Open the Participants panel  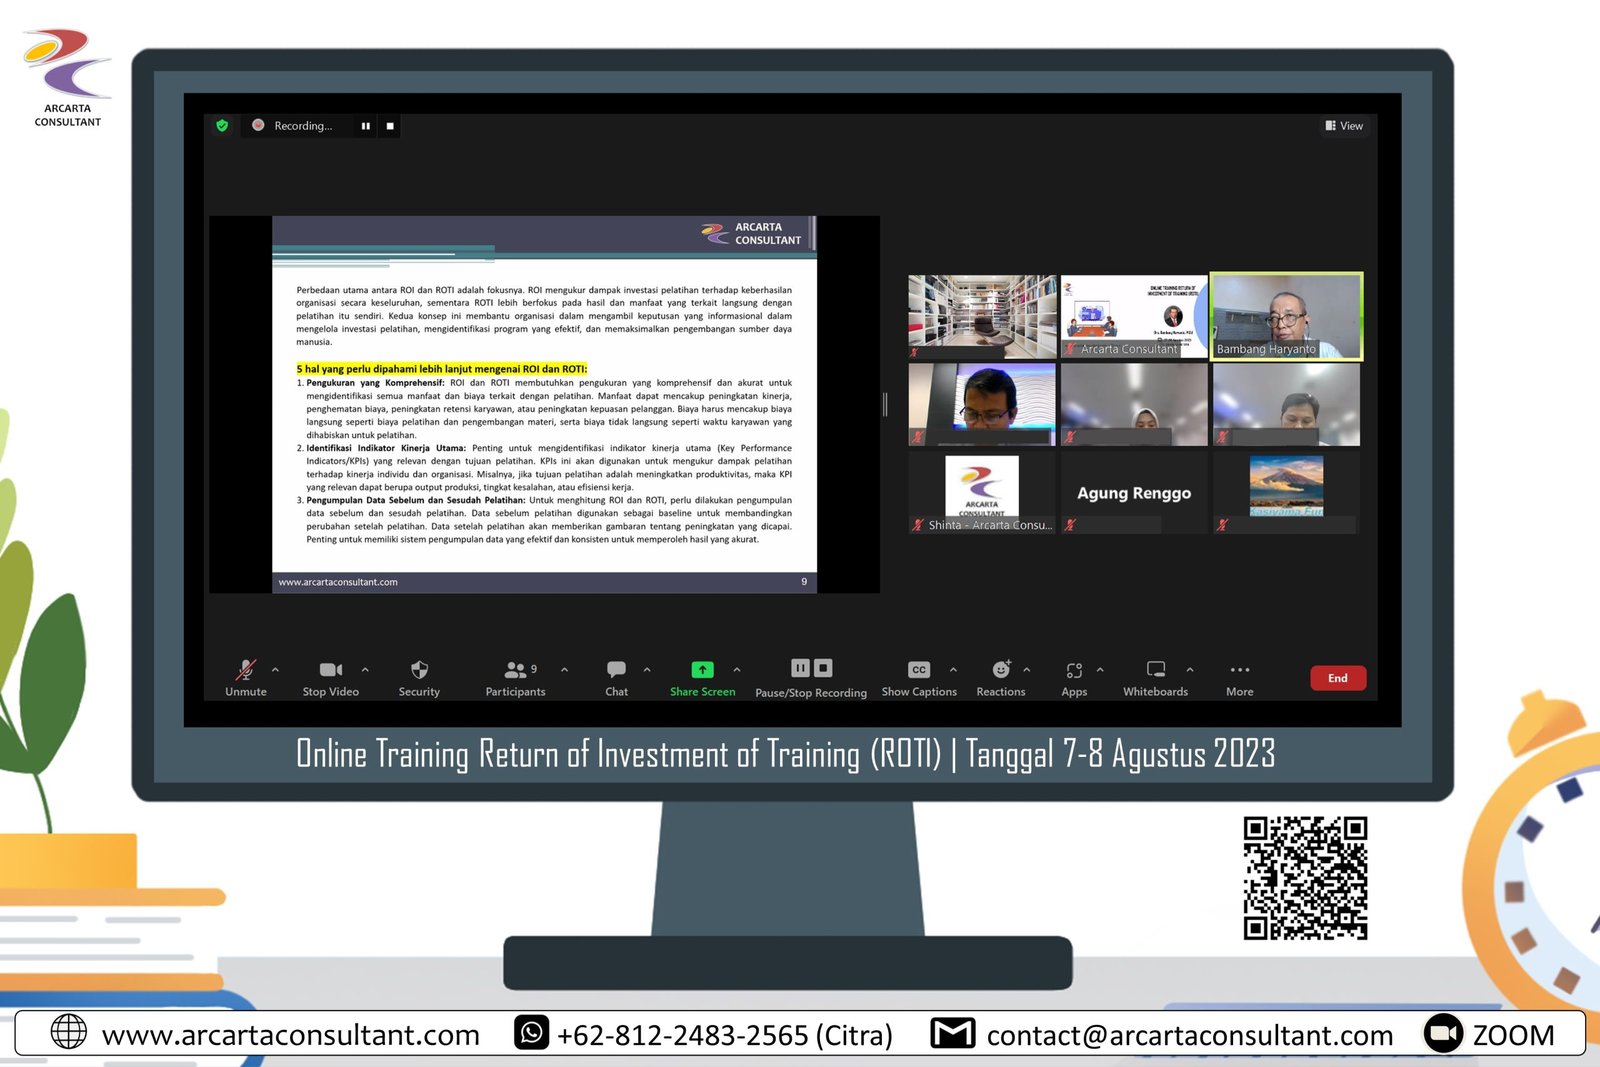516,670
